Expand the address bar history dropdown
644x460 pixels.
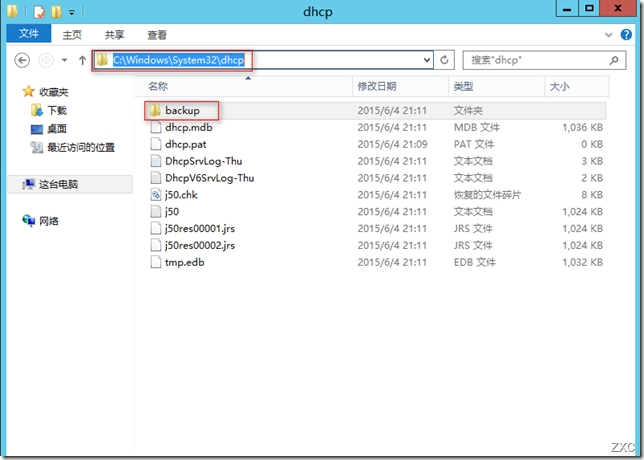coord(427,60)
